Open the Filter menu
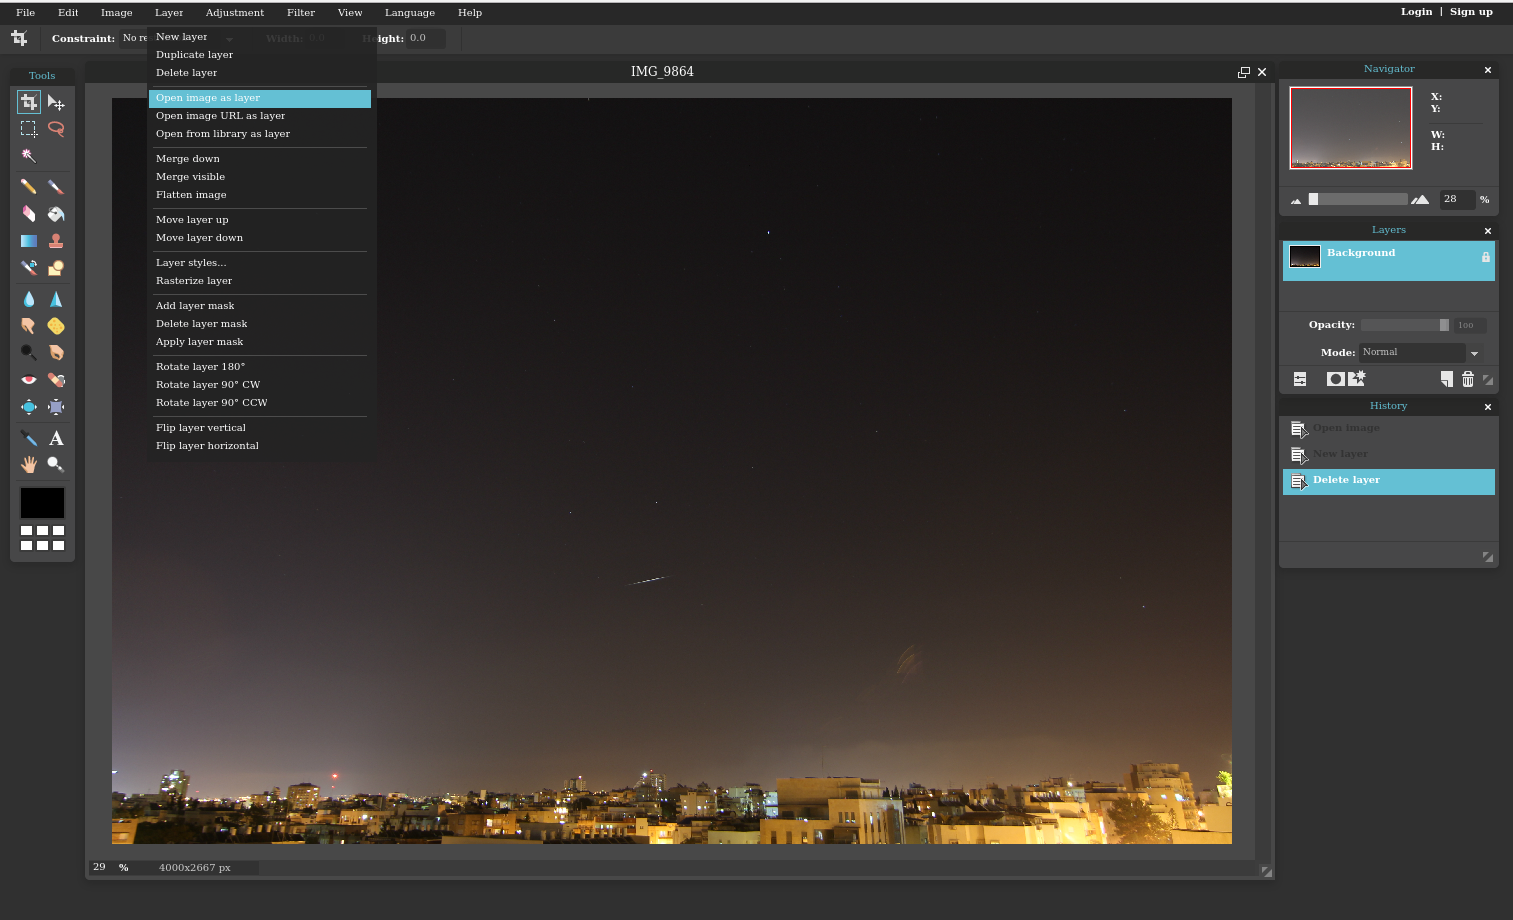1513x920 pixels. pos(301,13)
